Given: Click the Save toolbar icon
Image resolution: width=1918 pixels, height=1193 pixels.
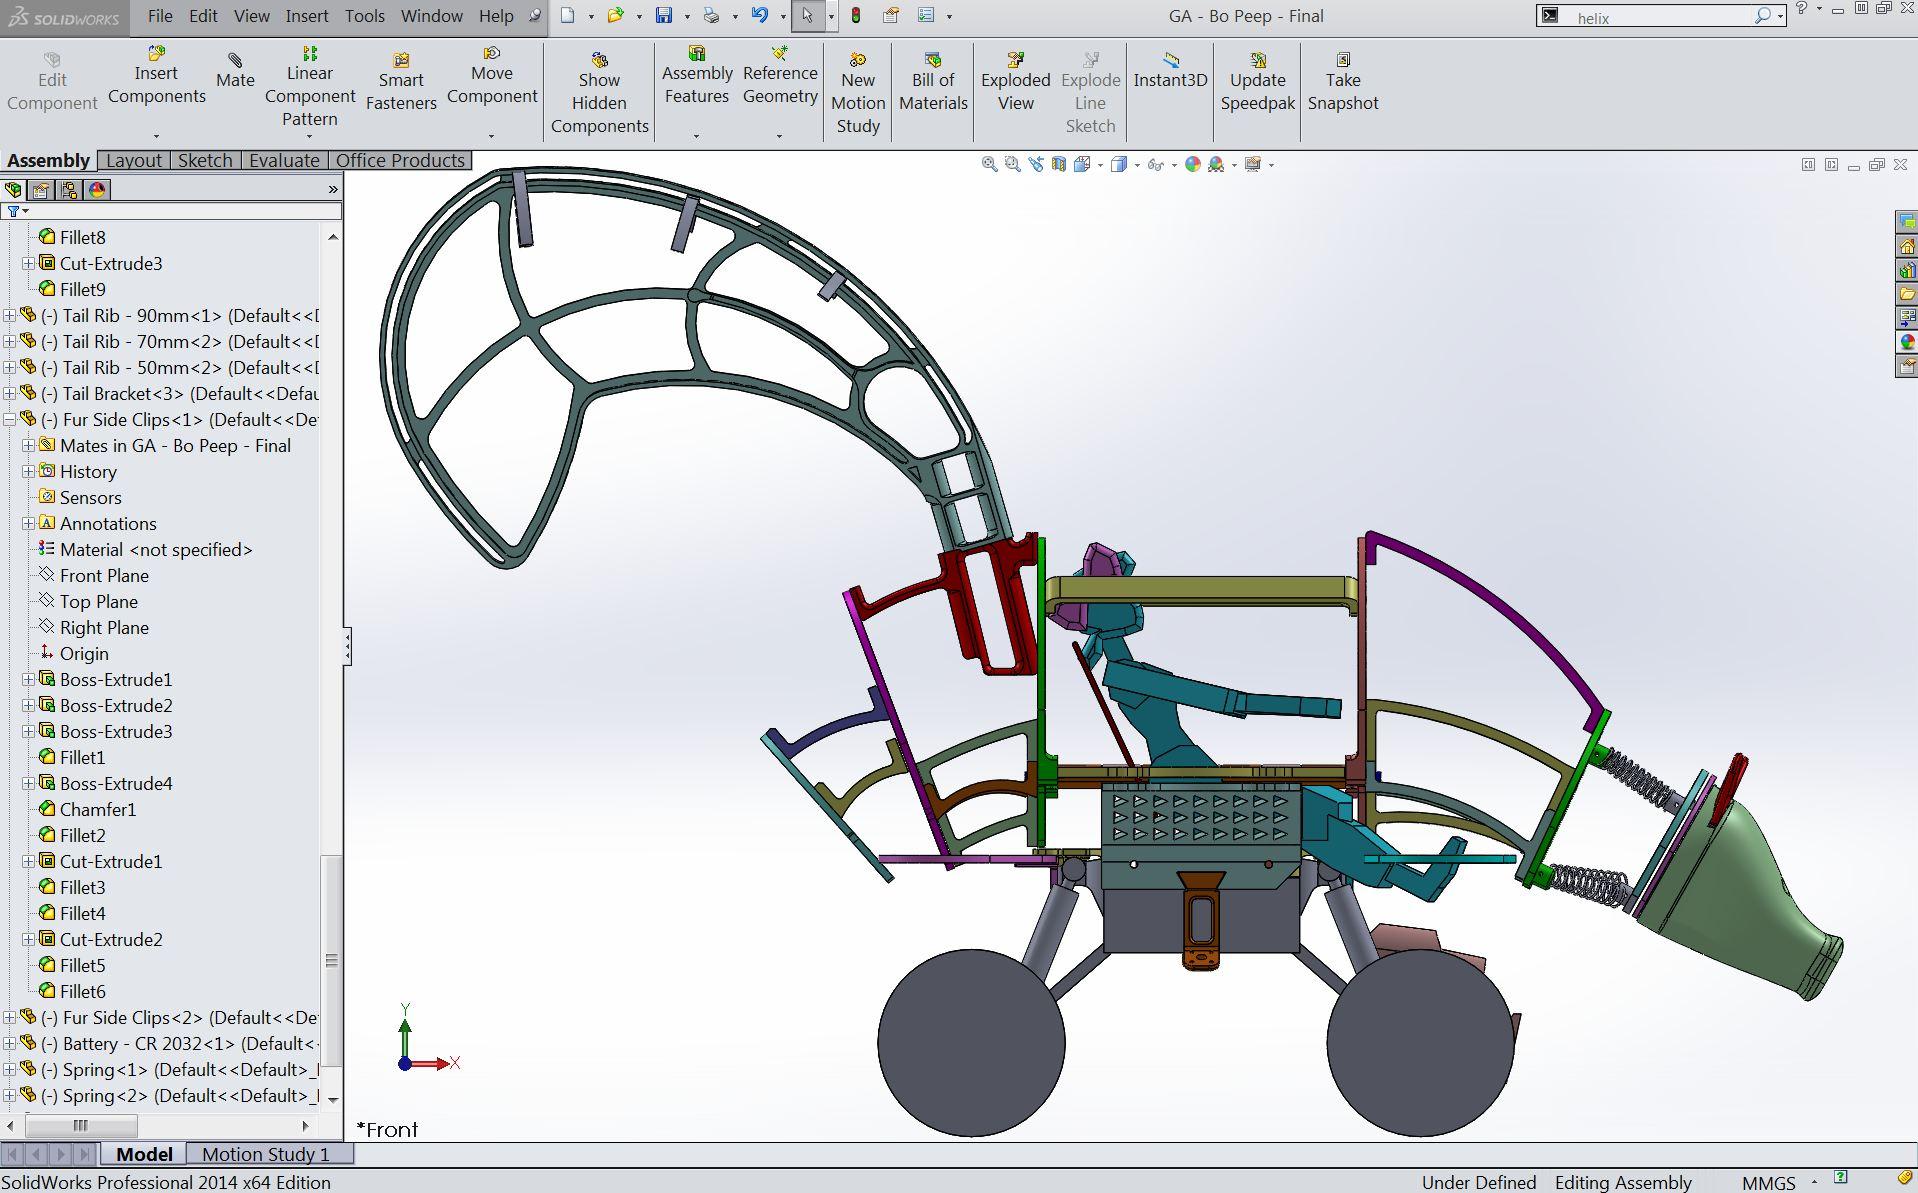Looking at the screenshot, I should [664, 16].
